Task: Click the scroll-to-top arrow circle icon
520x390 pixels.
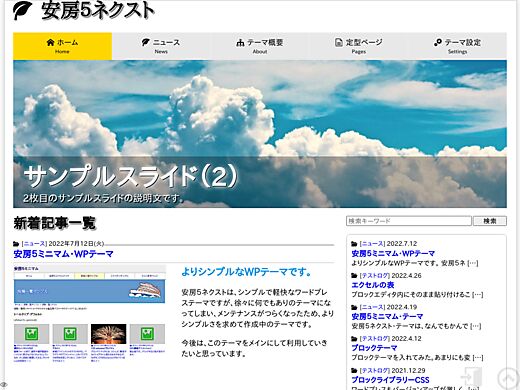Action: [x=508, y=378]
